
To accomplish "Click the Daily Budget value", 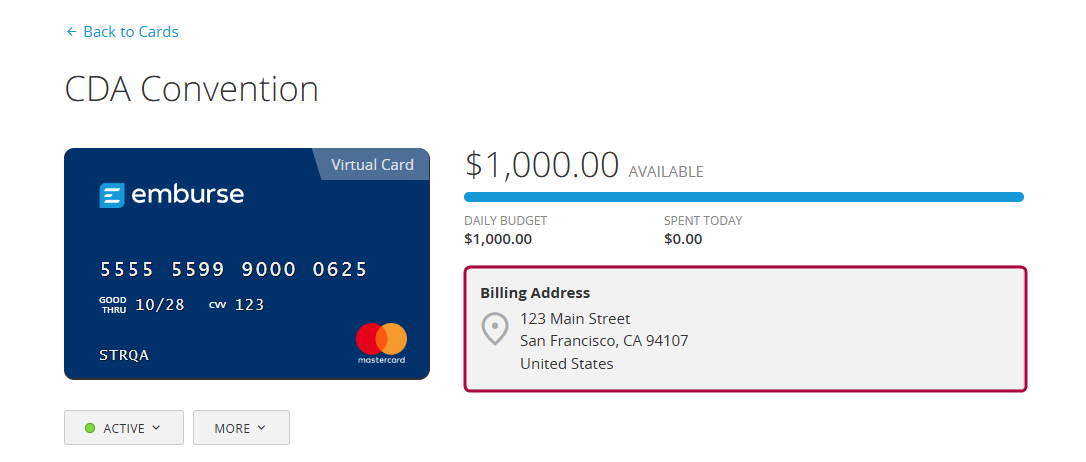I will point(498,239).
